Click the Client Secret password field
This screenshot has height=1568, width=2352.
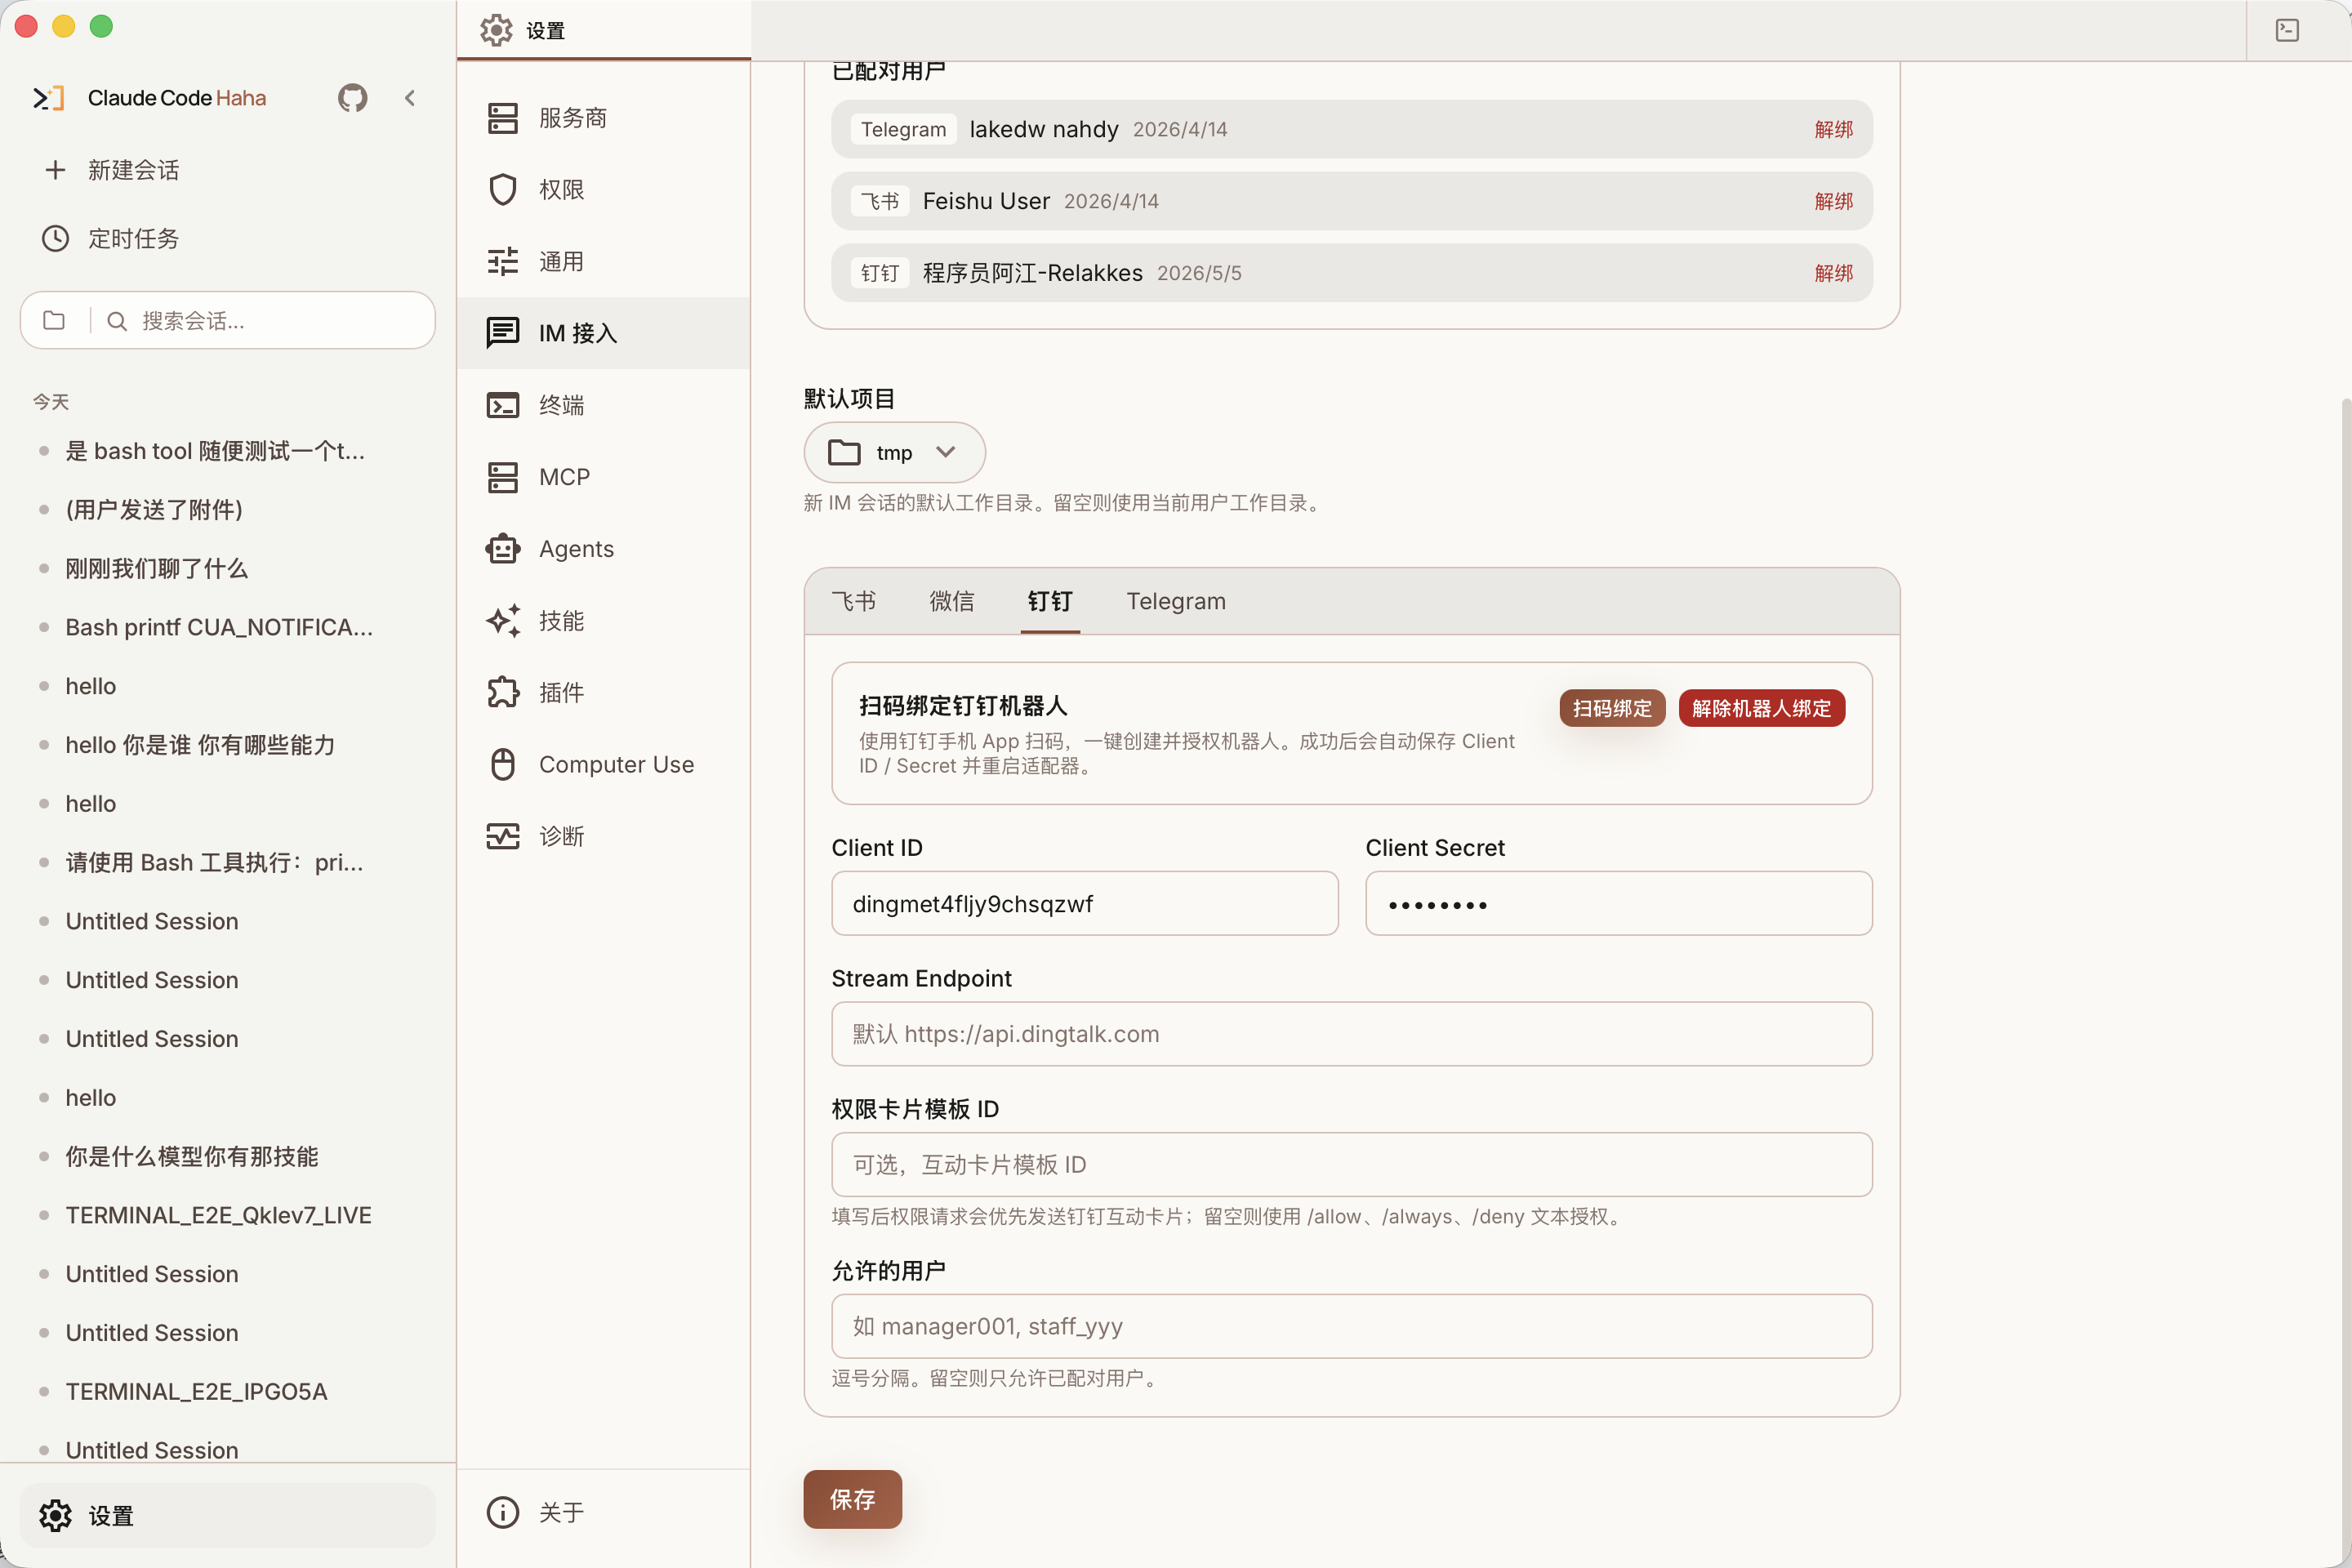point(1619,903)
